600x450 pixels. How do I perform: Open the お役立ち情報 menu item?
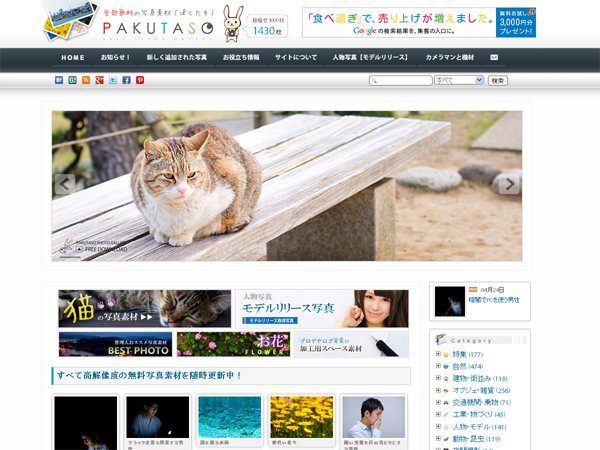pyautogui.click(x=241, y=57)
